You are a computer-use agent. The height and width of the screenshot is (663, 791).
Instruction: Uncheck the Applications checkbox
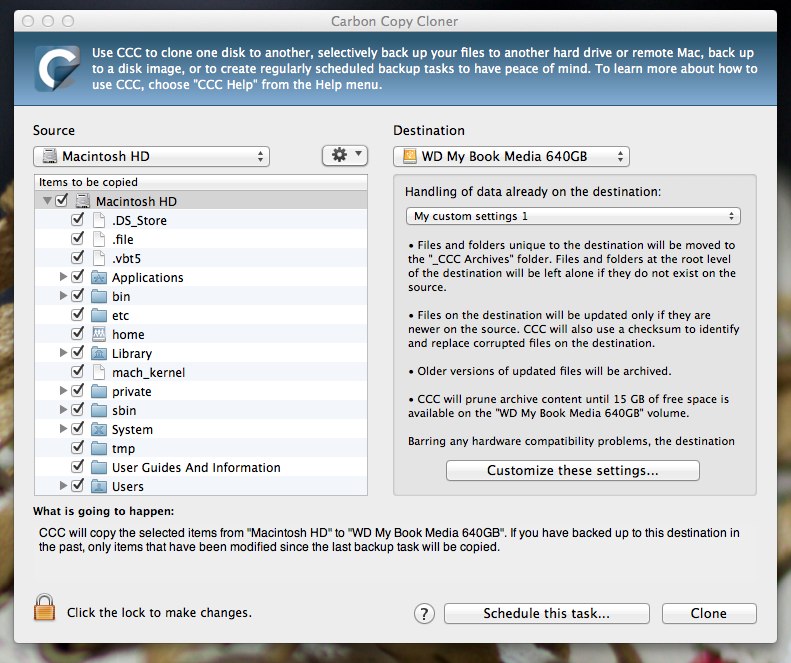click(x=77, y=277)
